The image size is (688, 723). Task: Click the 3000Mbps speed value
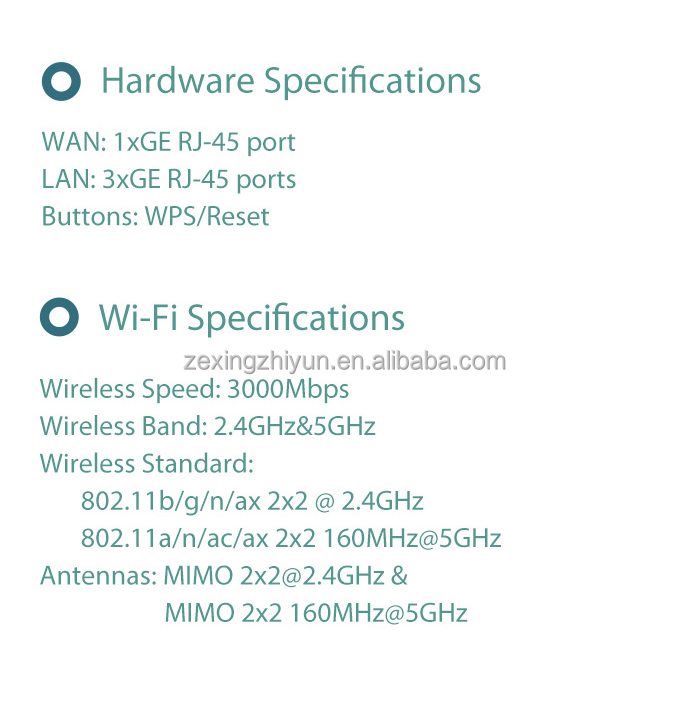click(x=288, y=390)
